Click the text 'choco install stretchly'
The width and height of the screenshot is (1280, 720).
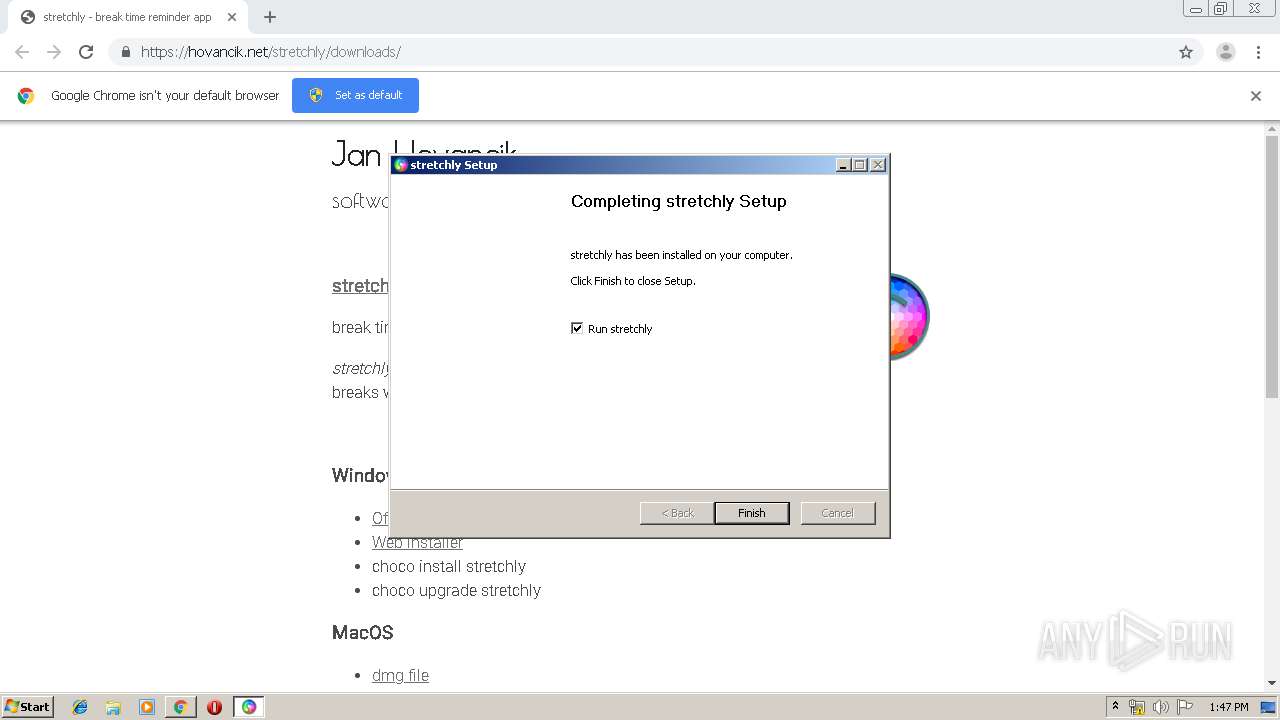449,566
